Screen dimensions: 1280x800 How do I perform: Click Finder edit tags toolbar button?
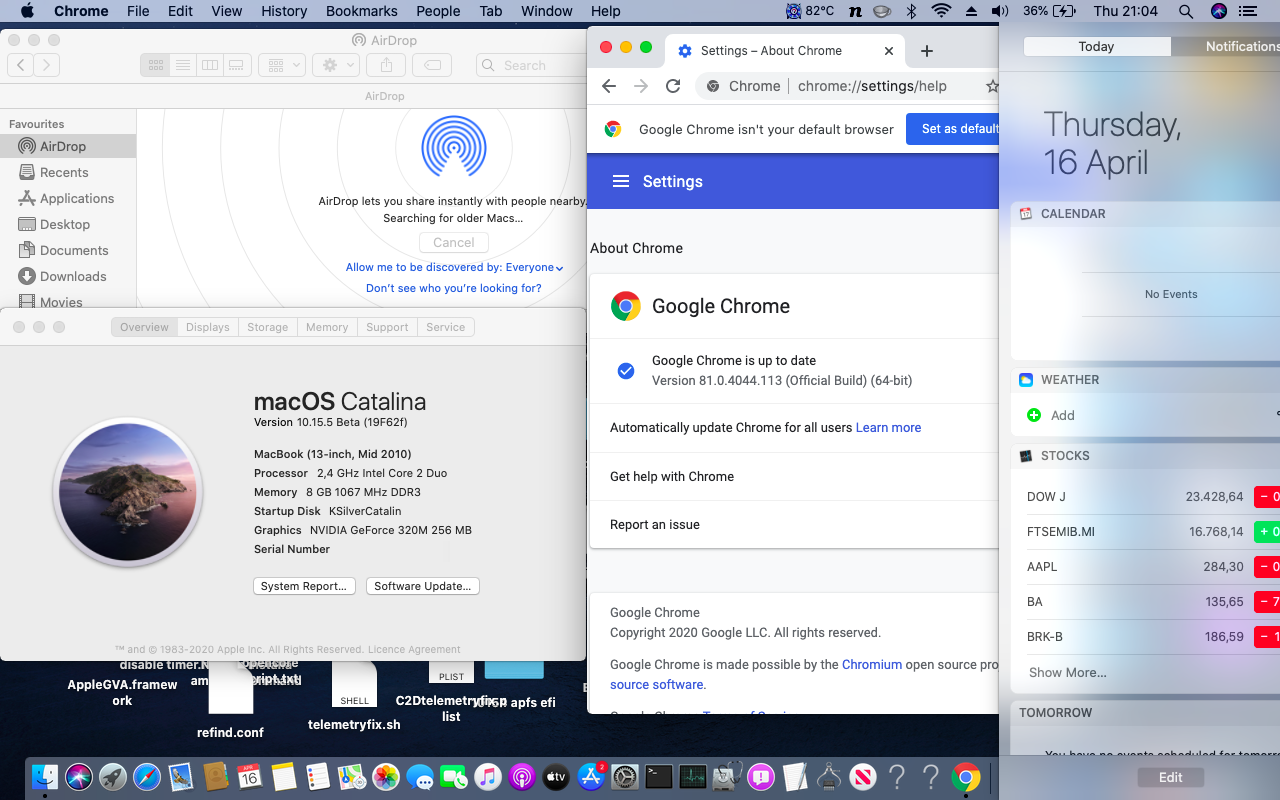(432, 65)
